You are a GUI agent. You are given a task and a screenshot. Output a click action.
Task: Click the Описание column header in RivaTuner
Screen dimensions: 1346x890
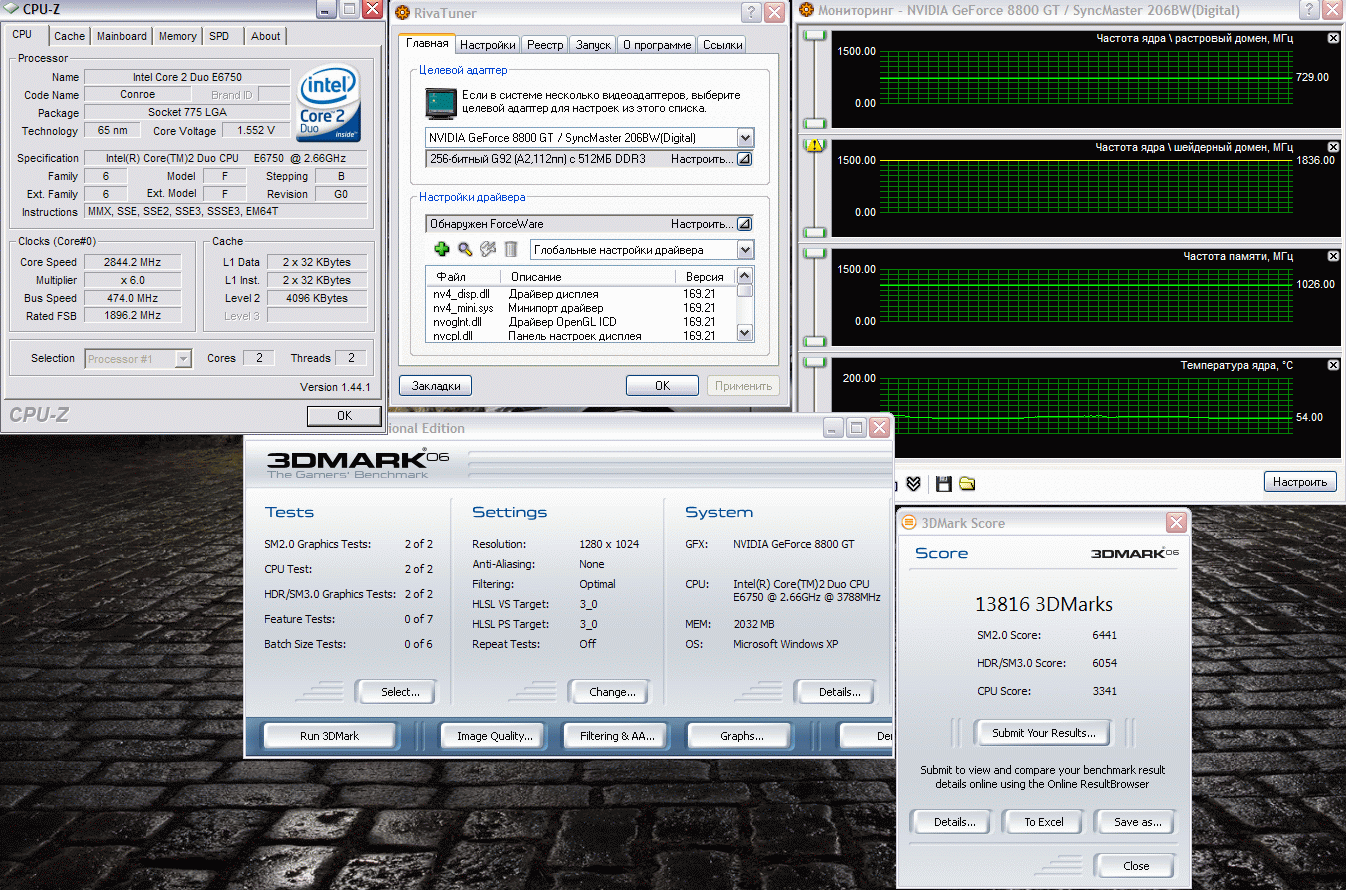coord(590,276)
